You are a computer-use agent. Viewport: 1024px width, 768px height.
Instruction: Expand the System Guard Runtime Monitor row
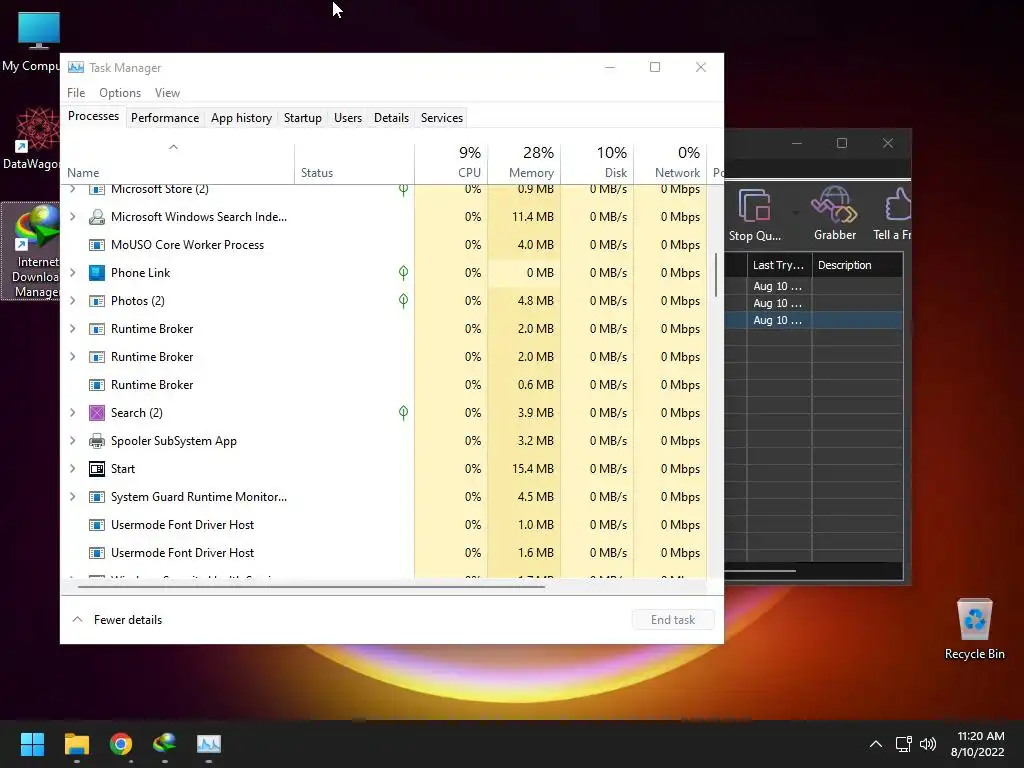(x=72, y=497)
